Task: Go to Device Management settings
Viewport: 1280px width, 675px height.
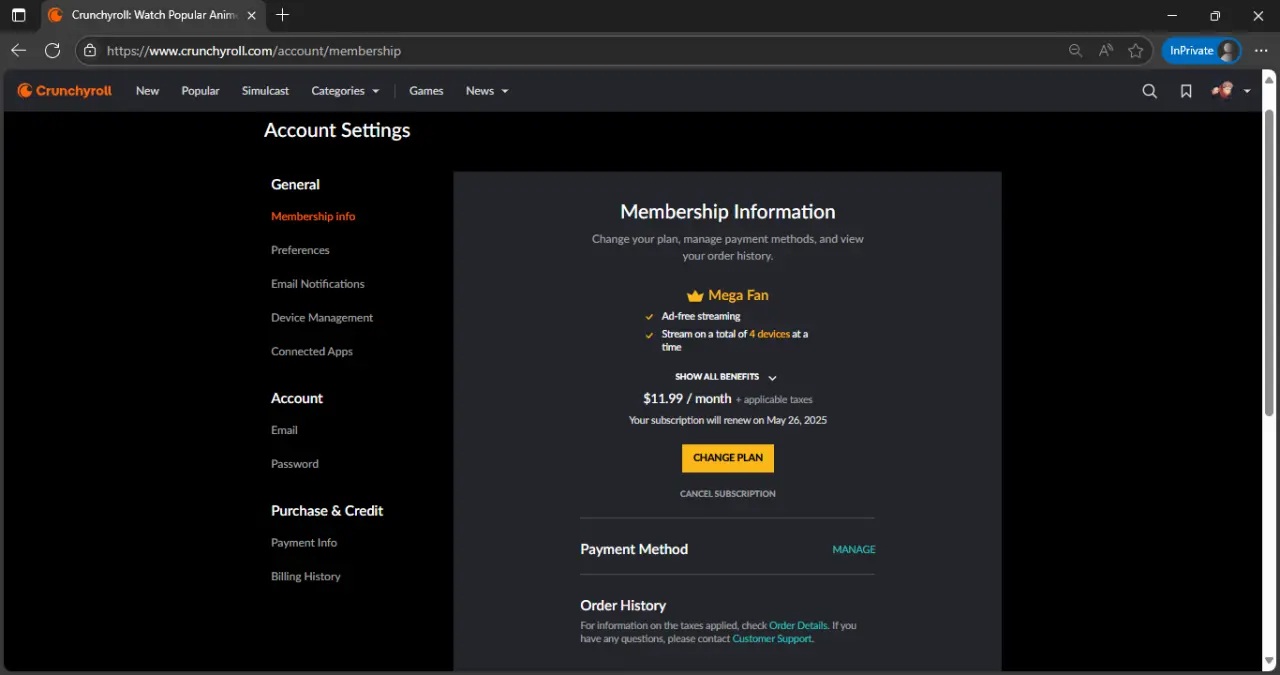Action: [322, 318]
